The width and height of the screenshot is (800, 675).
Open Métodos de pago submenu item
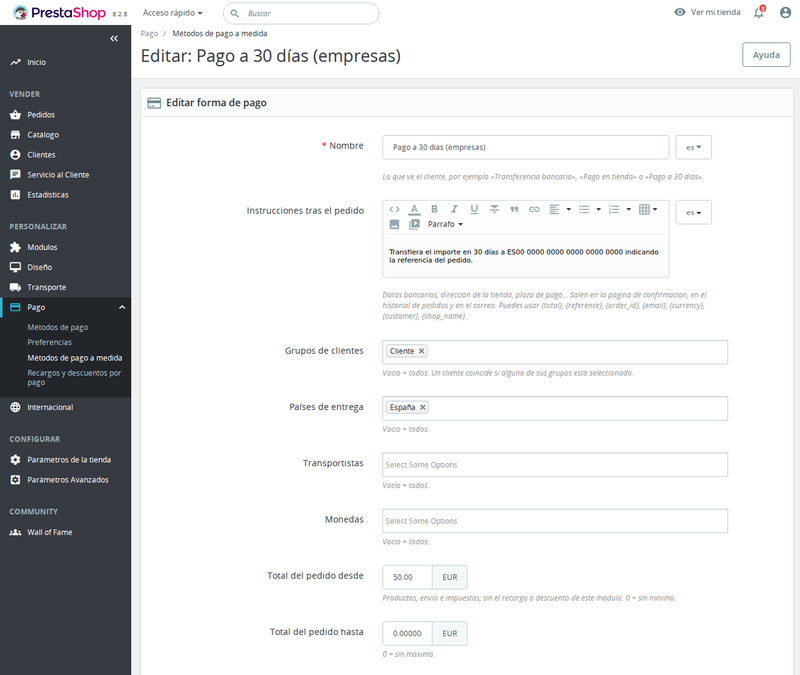coord(58,327)
